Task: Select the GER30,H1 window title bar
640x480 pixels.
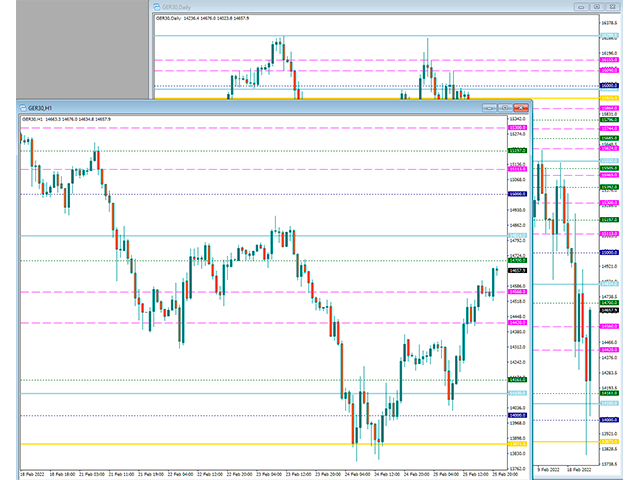Action: tap(250, 108)
